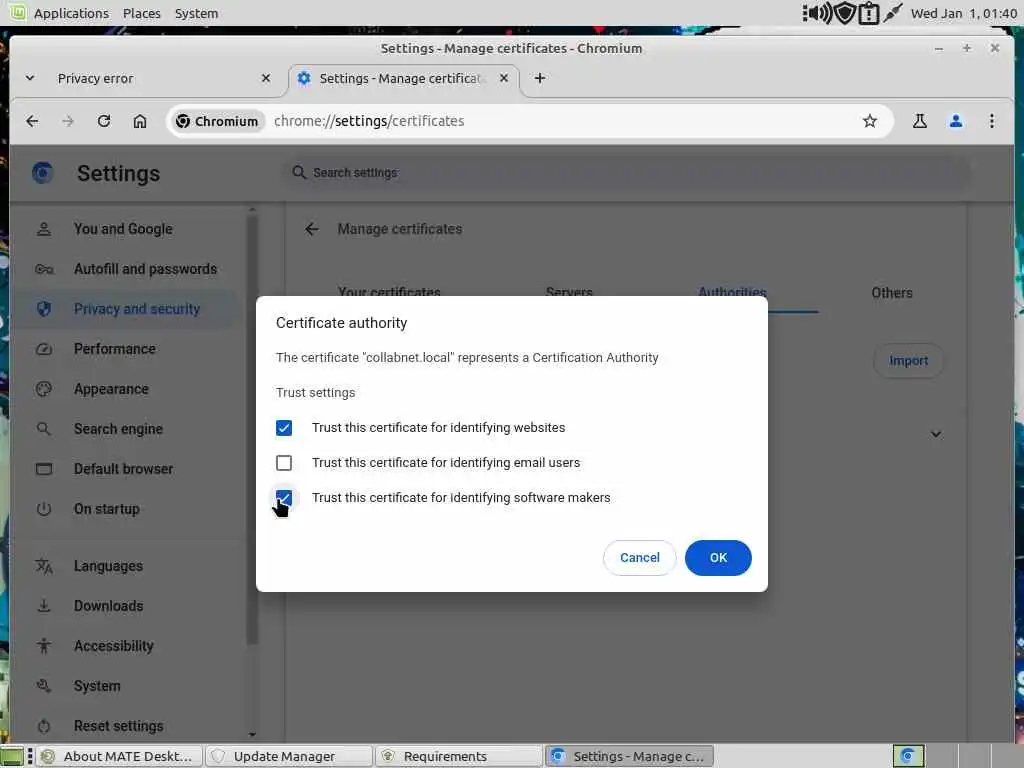Image resolution: width=1024 pixels, height=768 pixels.
Task: Go back in browser history
Action: [32, 121]
